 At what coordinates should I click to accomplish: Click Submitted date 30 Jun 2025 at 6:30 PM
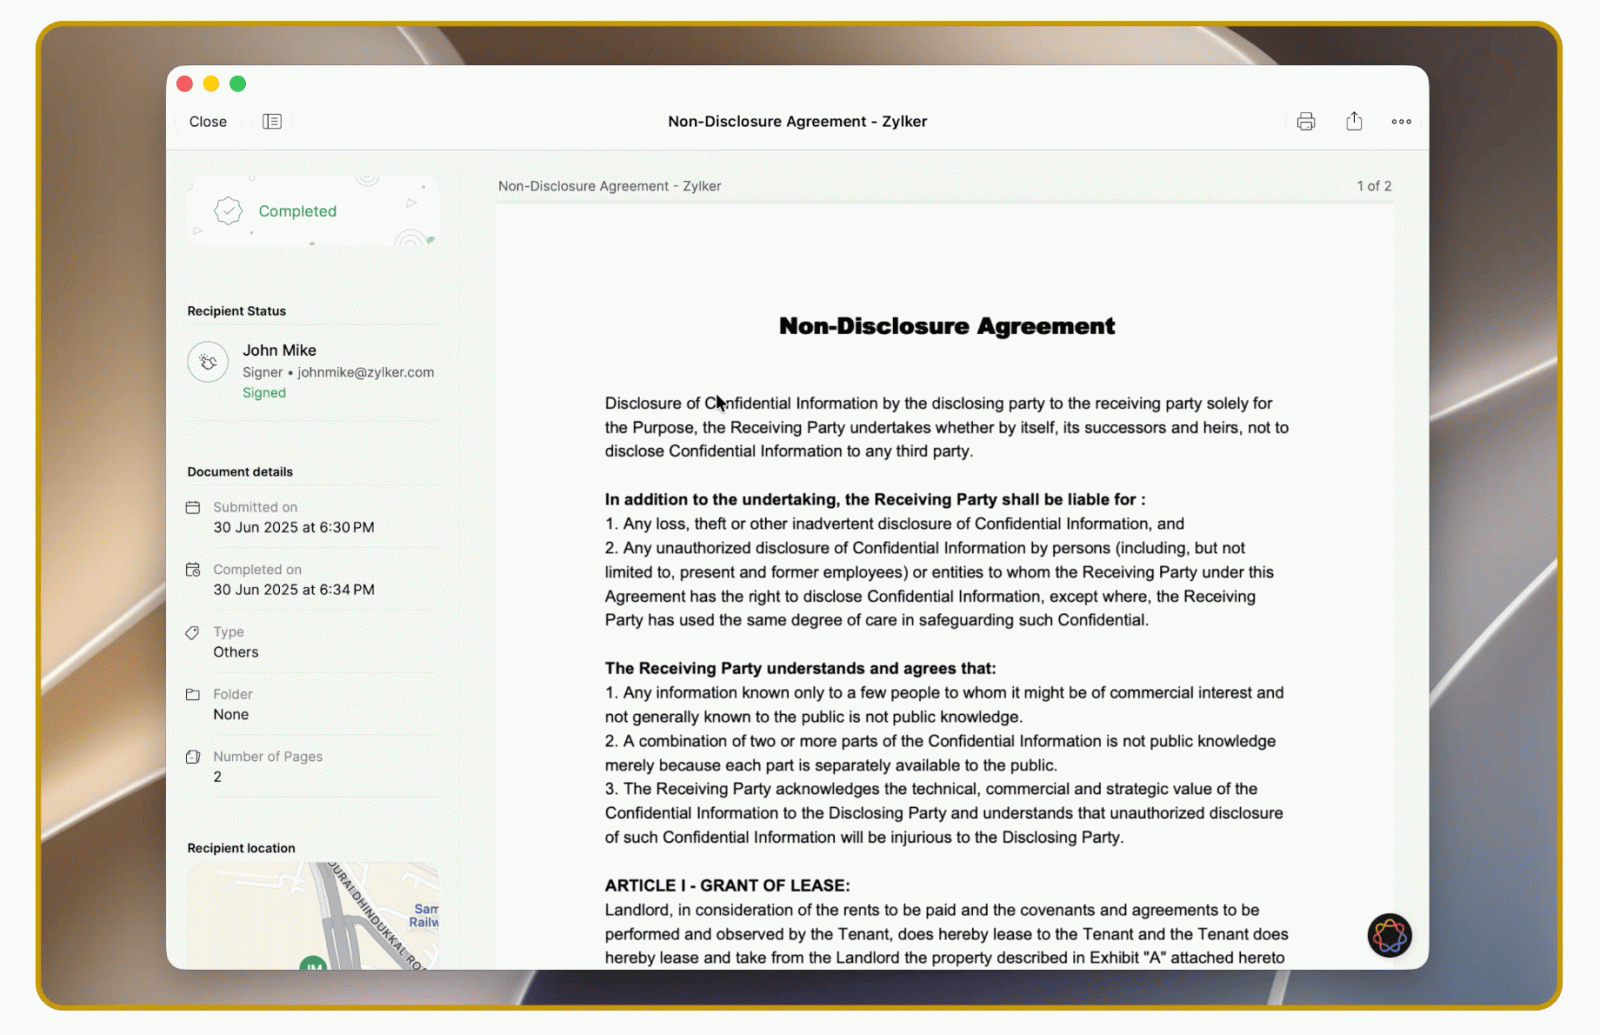pyautogui.click(x=293, y=527)
